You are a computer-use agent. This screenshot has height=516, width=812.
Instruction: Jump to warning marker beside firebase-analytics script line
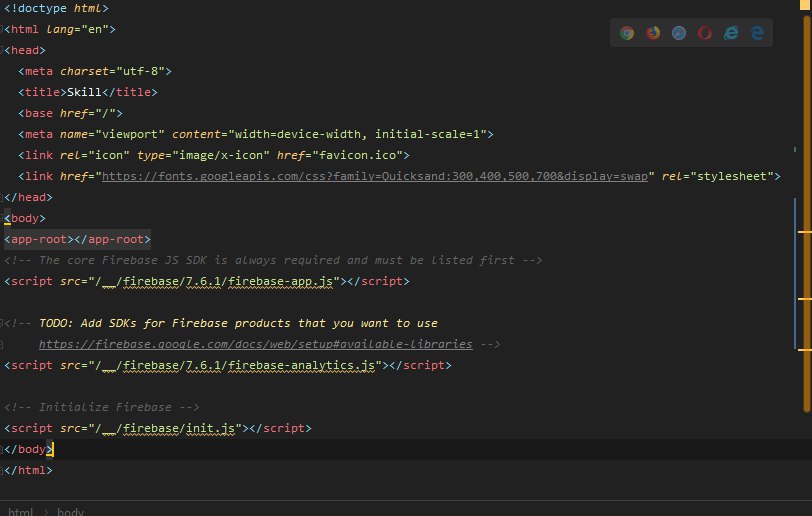tap(805, 350)
